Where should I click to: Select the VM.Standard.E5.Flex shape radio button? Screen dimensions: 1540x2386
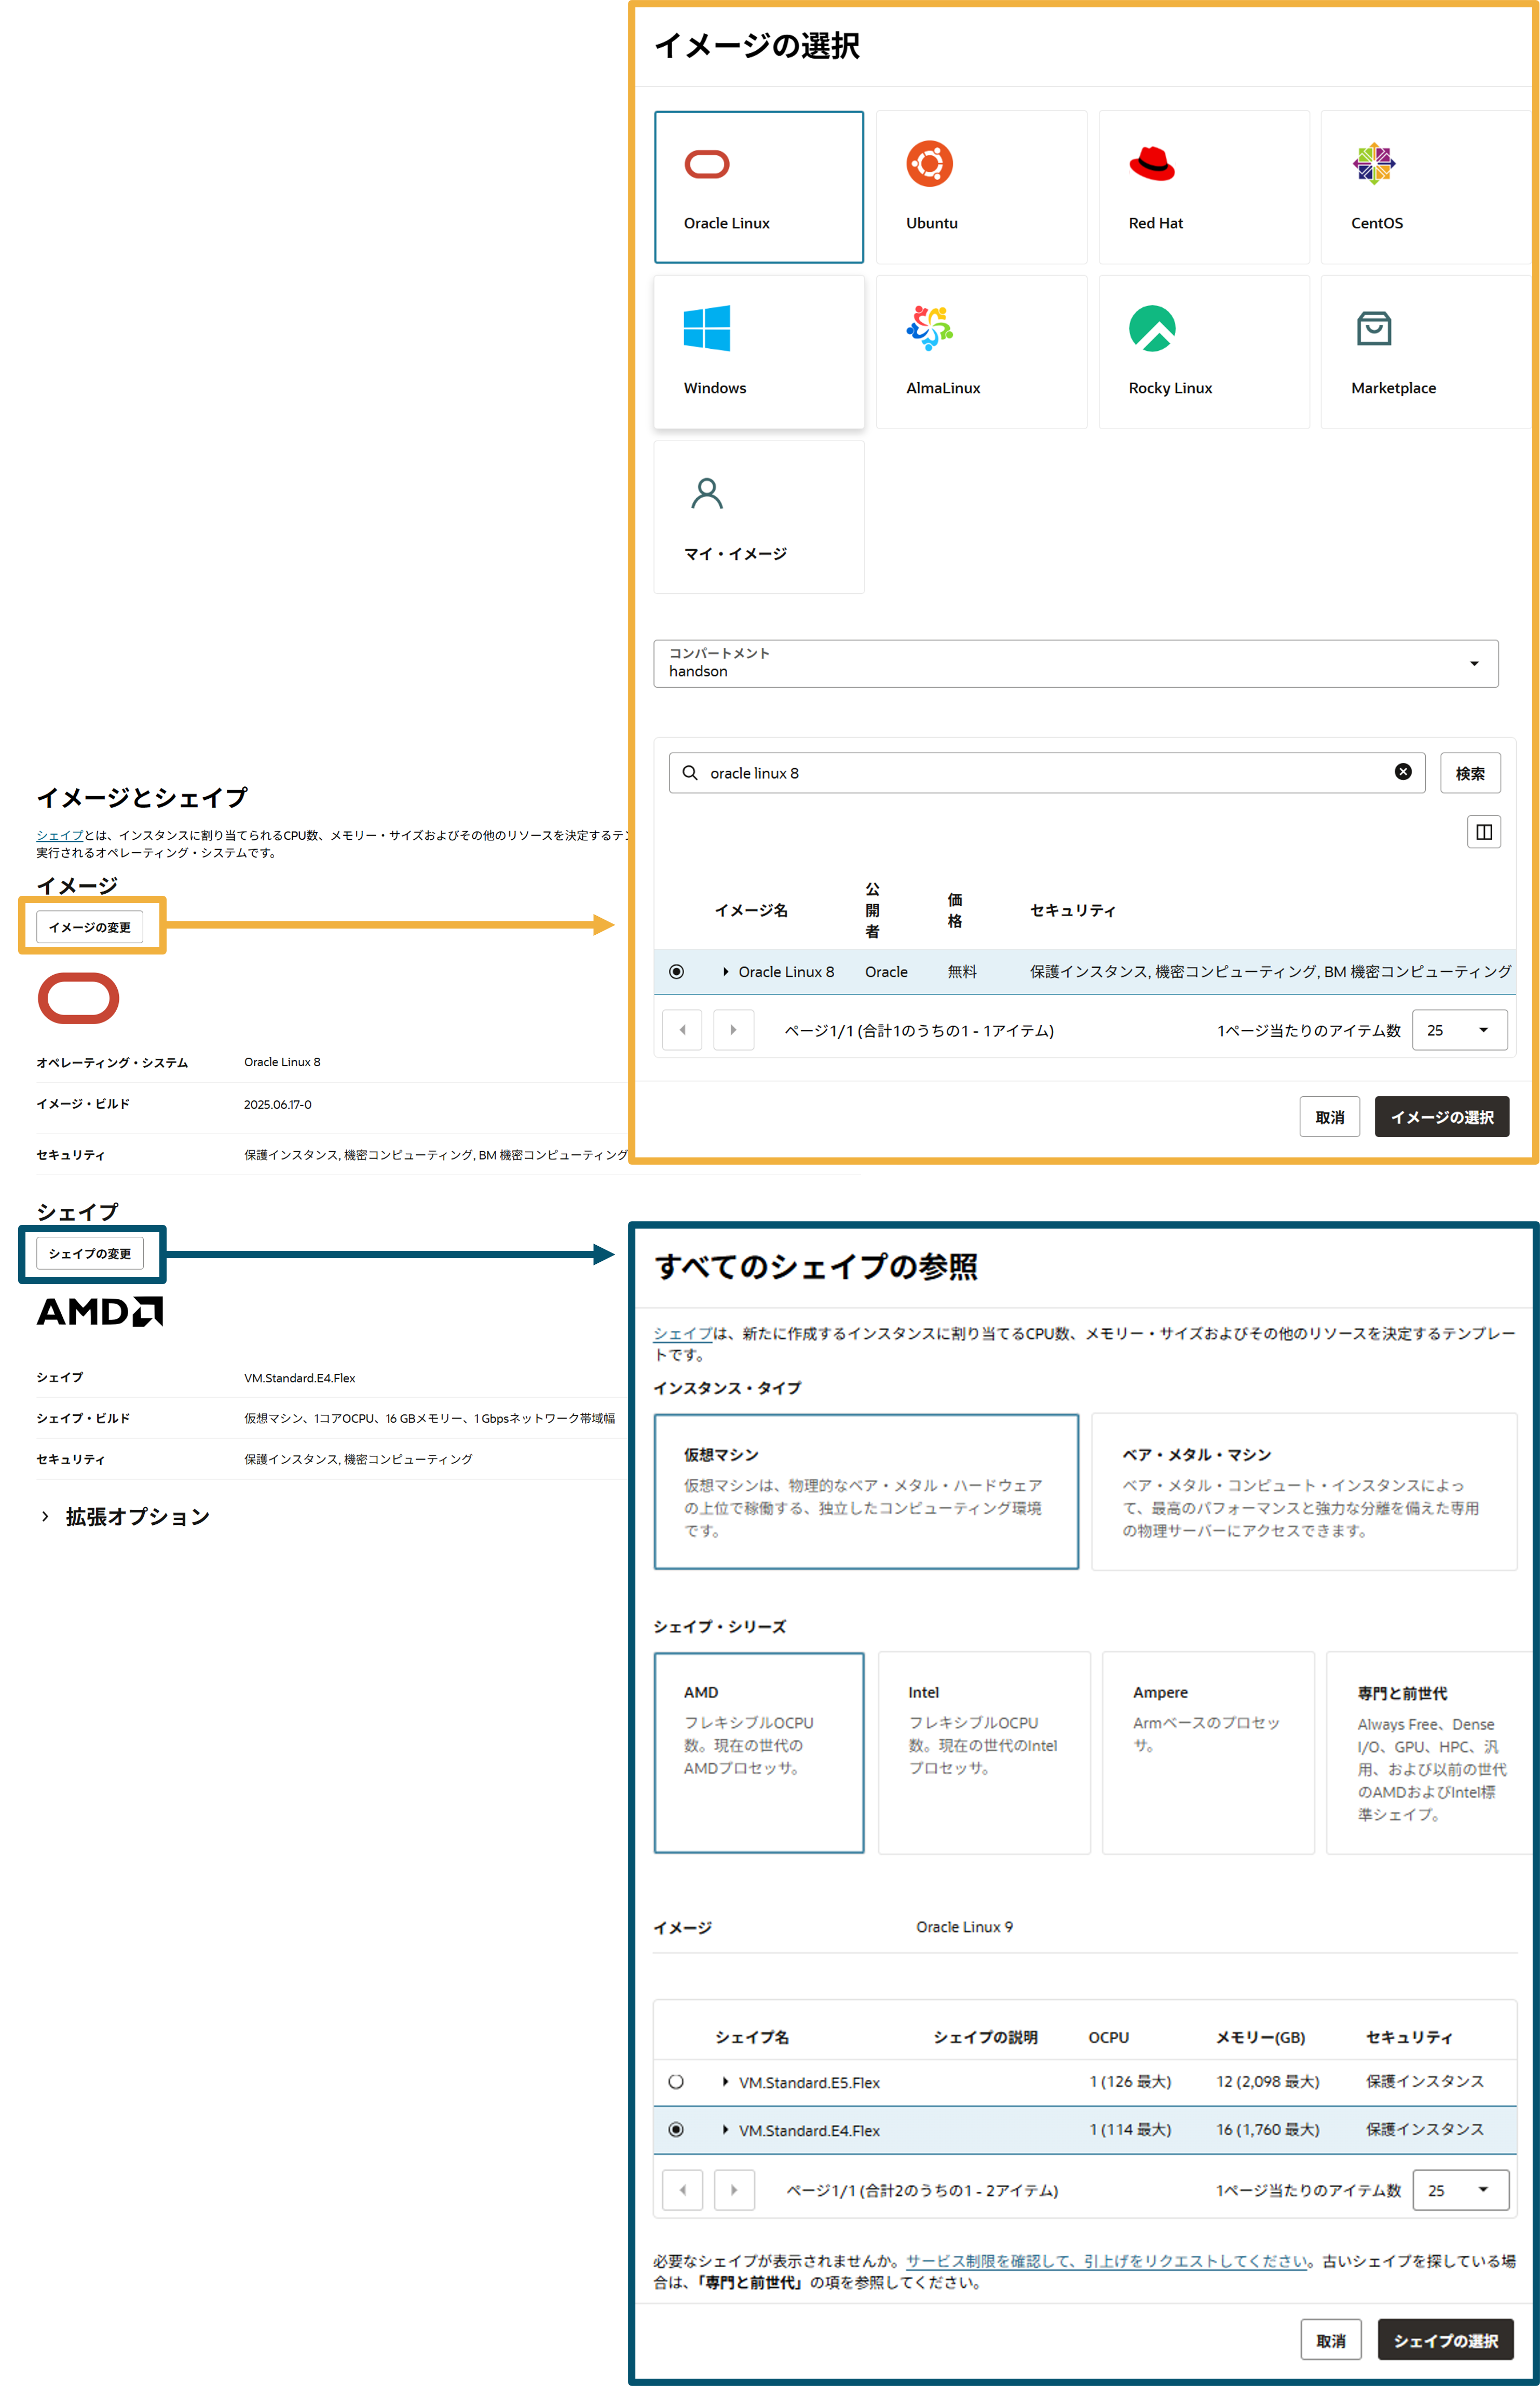pos(677,2082)
